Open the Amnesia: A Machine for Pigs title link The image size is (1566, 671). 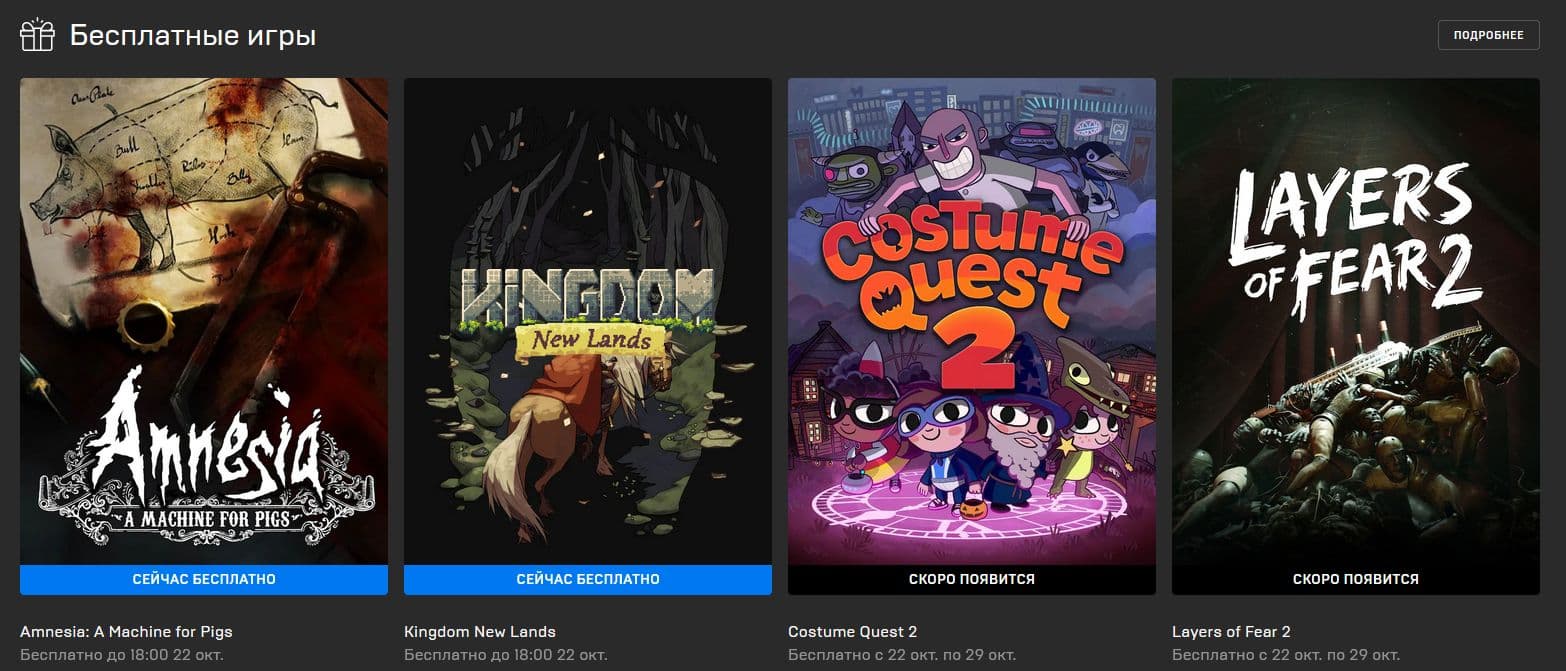coord(126,631)
